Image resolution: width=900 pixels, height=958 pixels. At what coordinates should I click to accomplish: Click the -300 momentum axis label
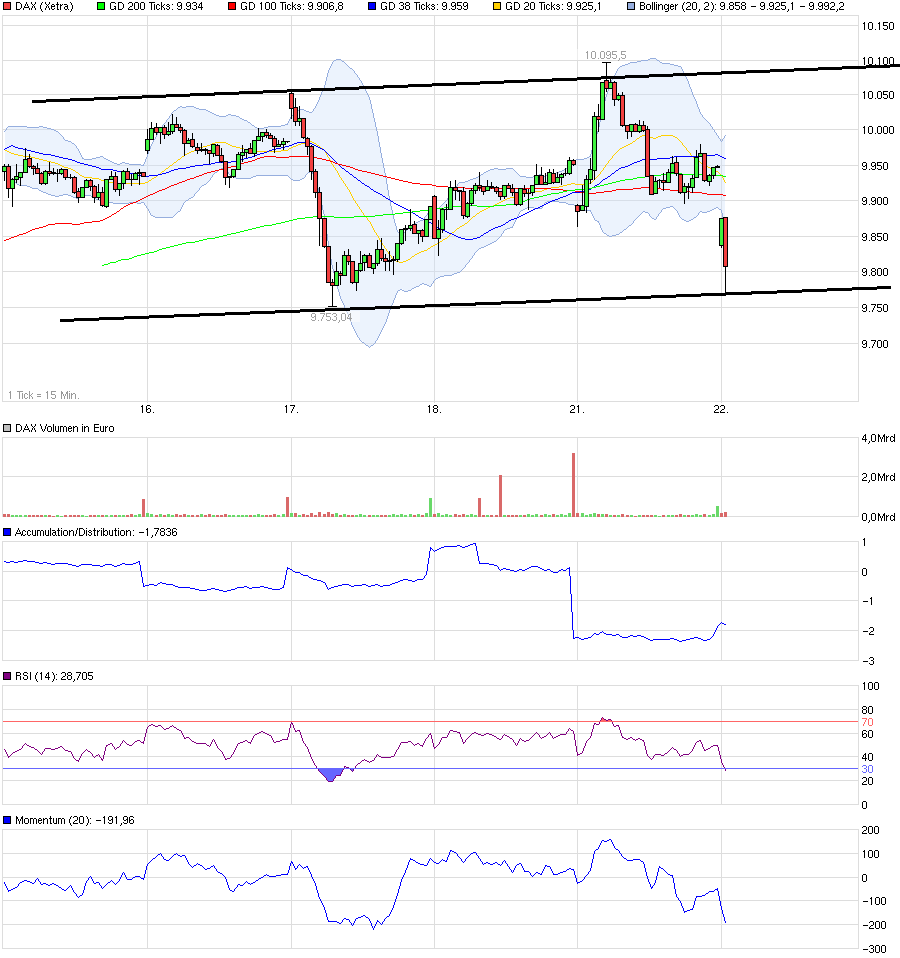coord(873,949)
